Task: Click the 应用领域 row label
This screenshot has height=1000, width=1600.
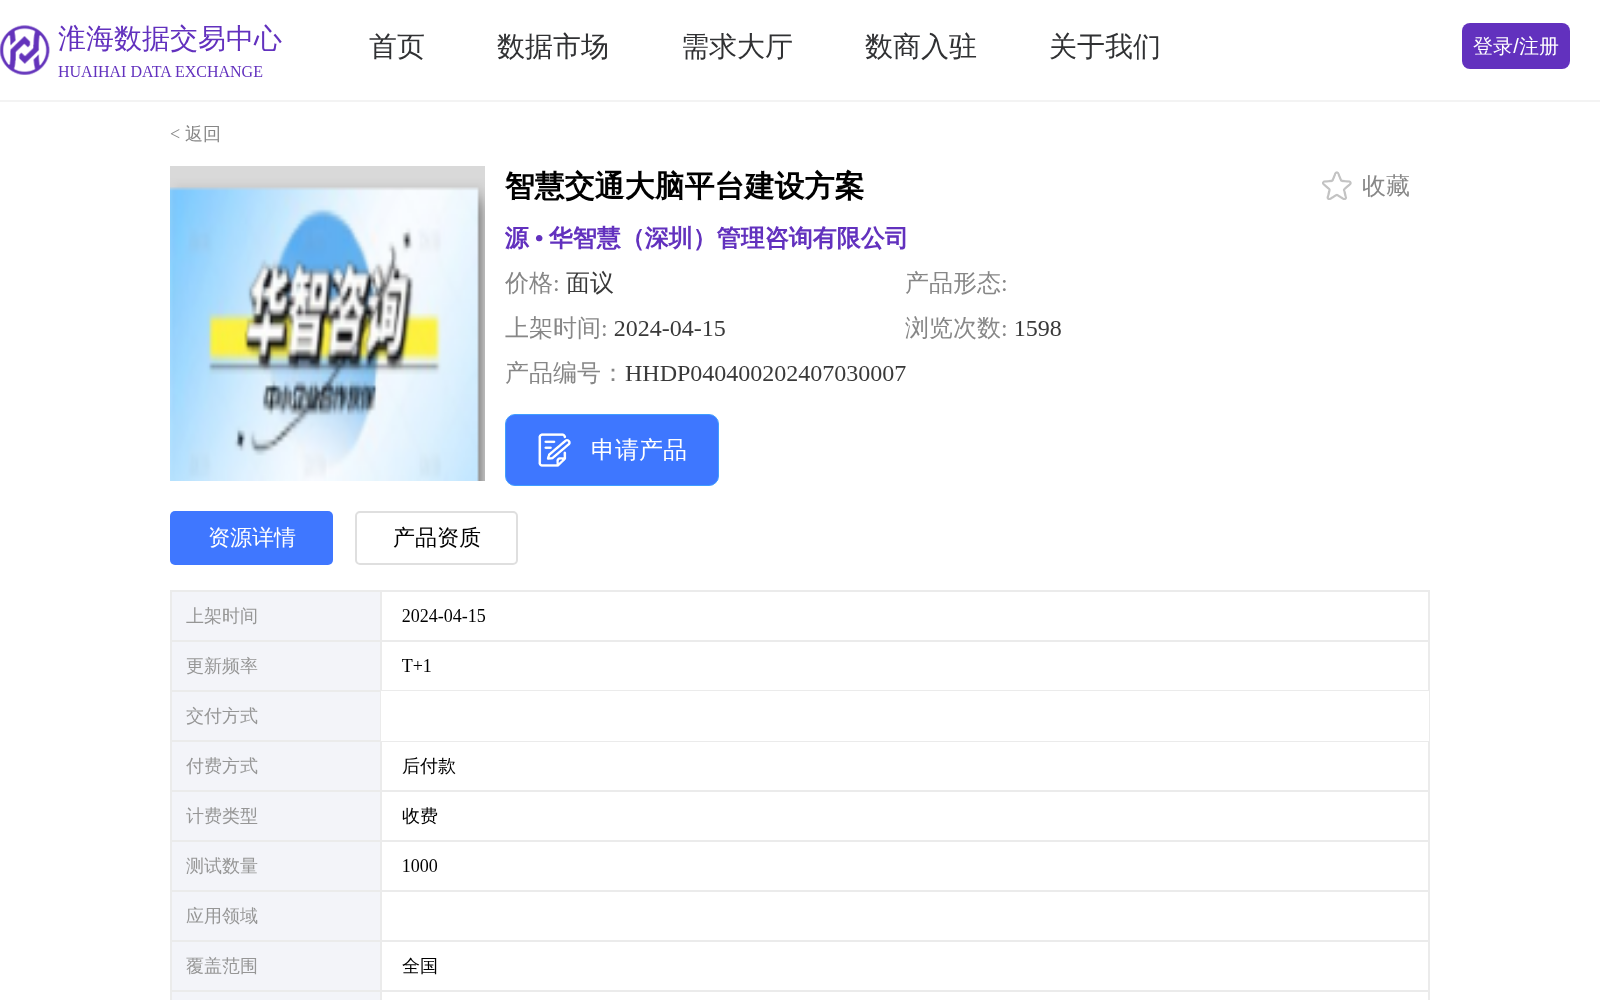Action: [x=222, y=916]
